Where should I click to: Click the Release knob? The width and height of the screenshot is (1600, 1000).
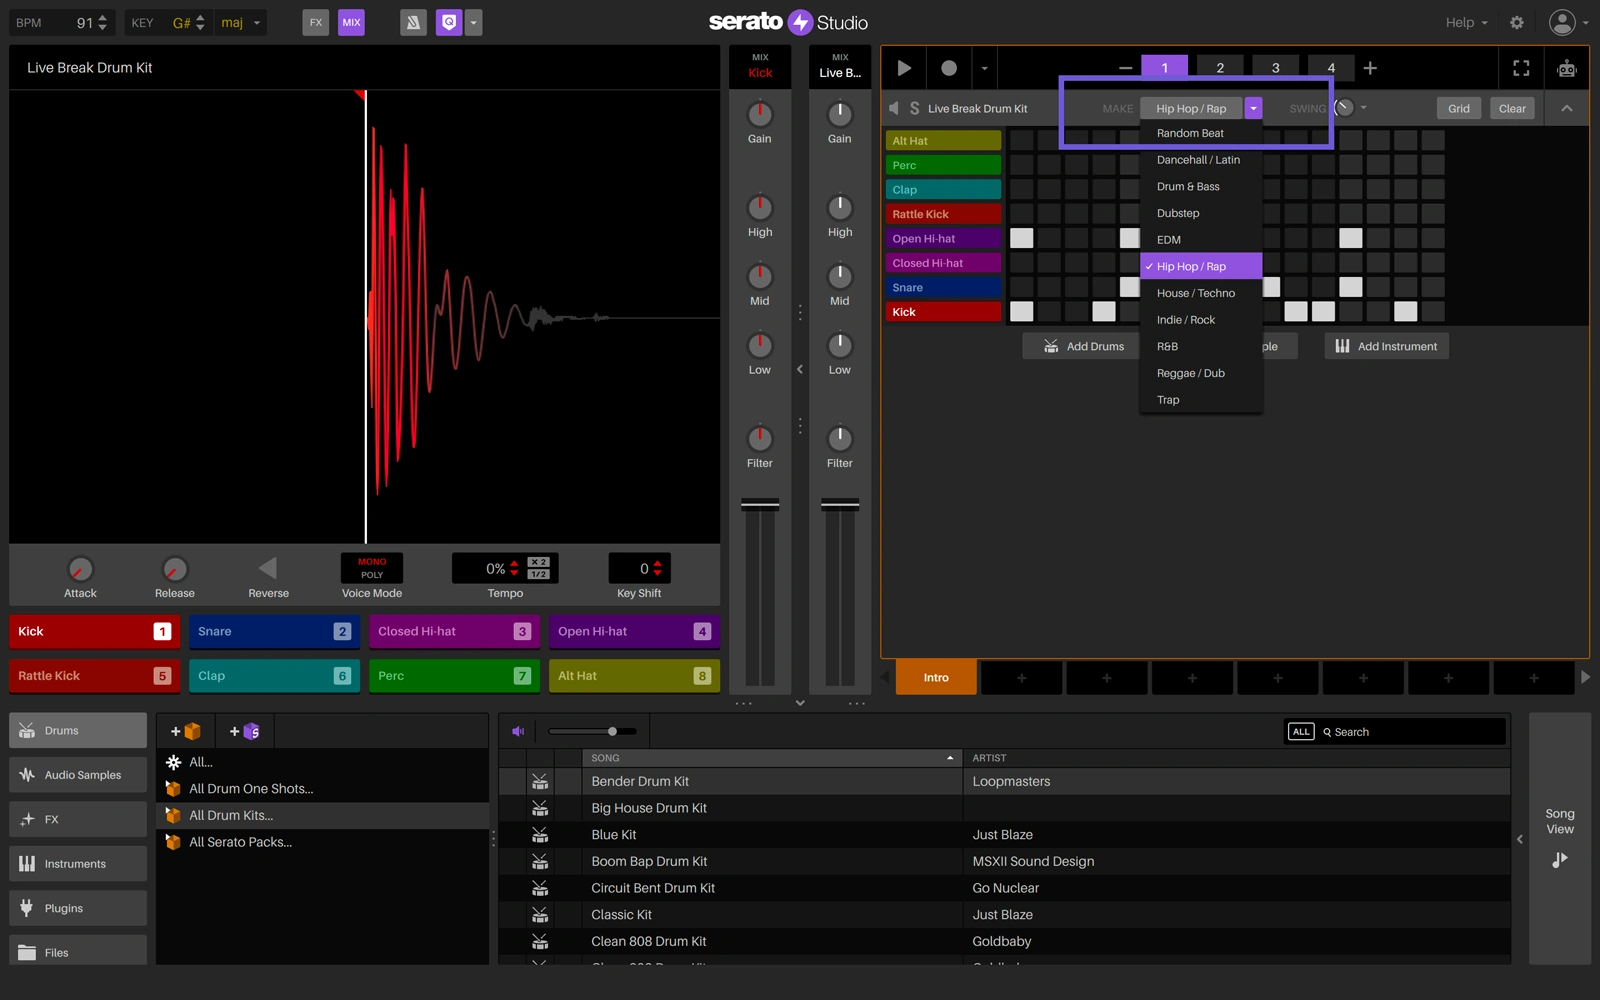tap(174, 569)
